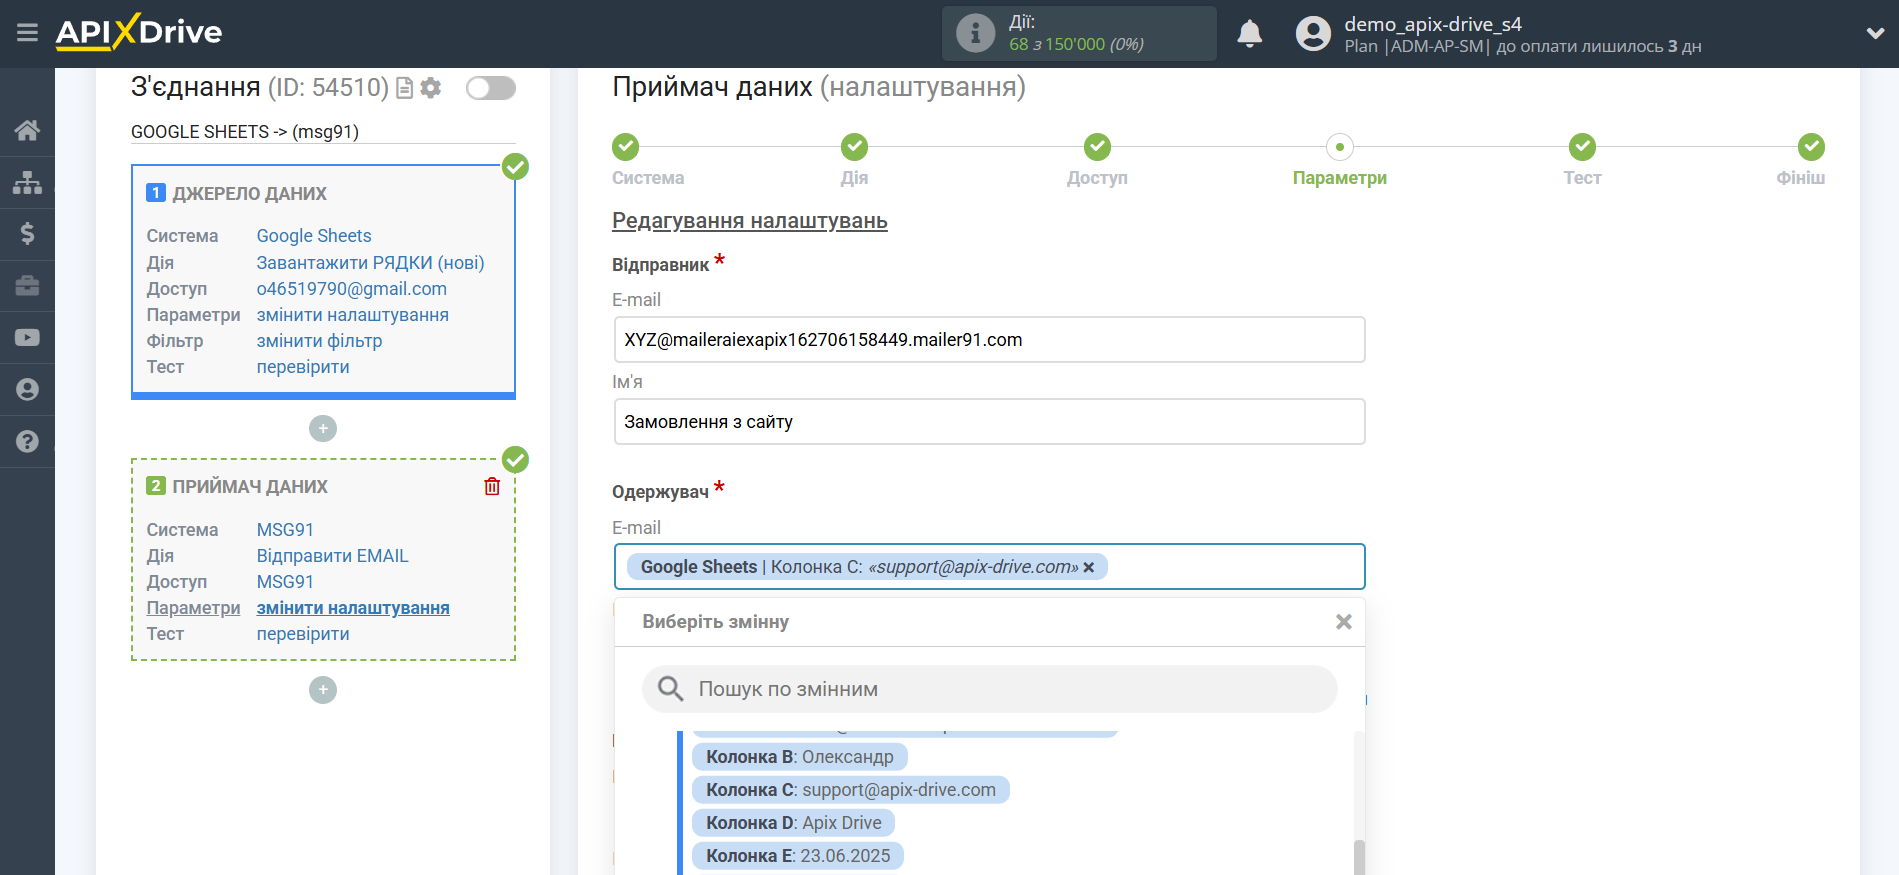Image resolution: width=1899 pixels, height=875 pixels.
Task: Open o46519790@gmail.com access link
Action: click(352, 289)
